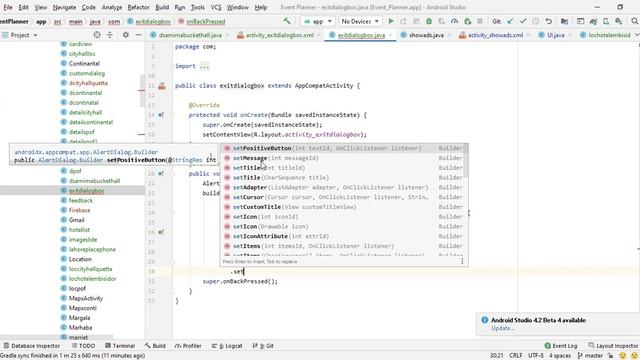The width and height of the screenshot is (640, 360).
Task: Open the Logcat tool window
Action: 227,346
